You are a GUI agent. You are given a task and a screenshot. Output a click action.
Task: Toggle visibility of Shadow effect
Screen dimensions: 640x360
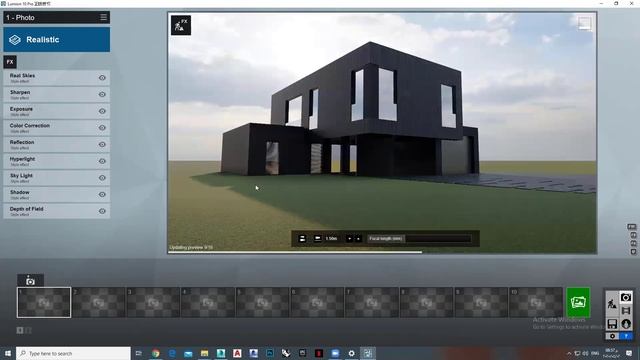(102, 195)
